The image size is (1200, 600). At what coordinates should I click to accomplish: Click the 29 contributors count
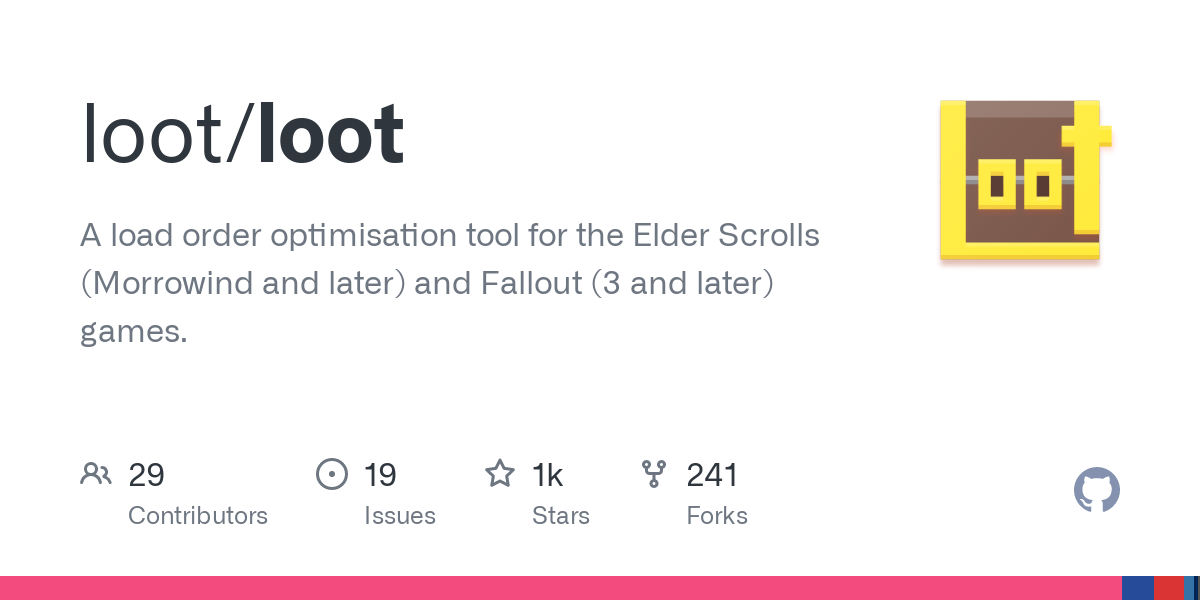[x=146, y=475]
